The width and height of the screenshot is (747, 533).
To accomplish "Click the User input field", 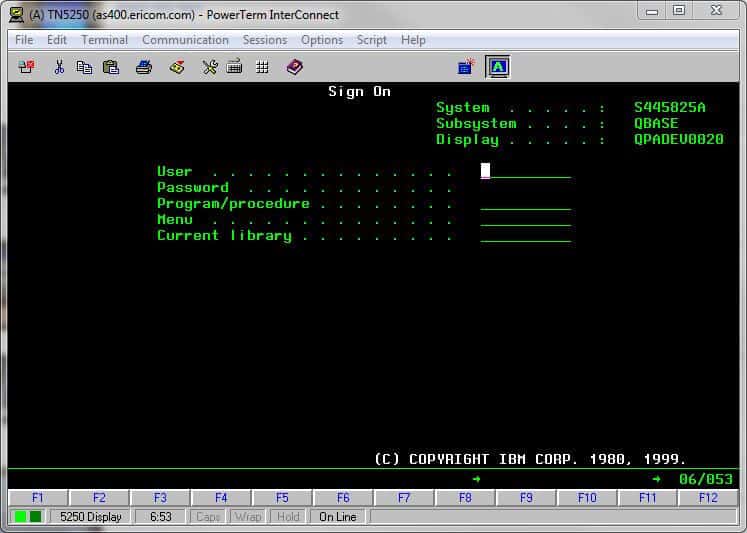I will coord(525,171).
